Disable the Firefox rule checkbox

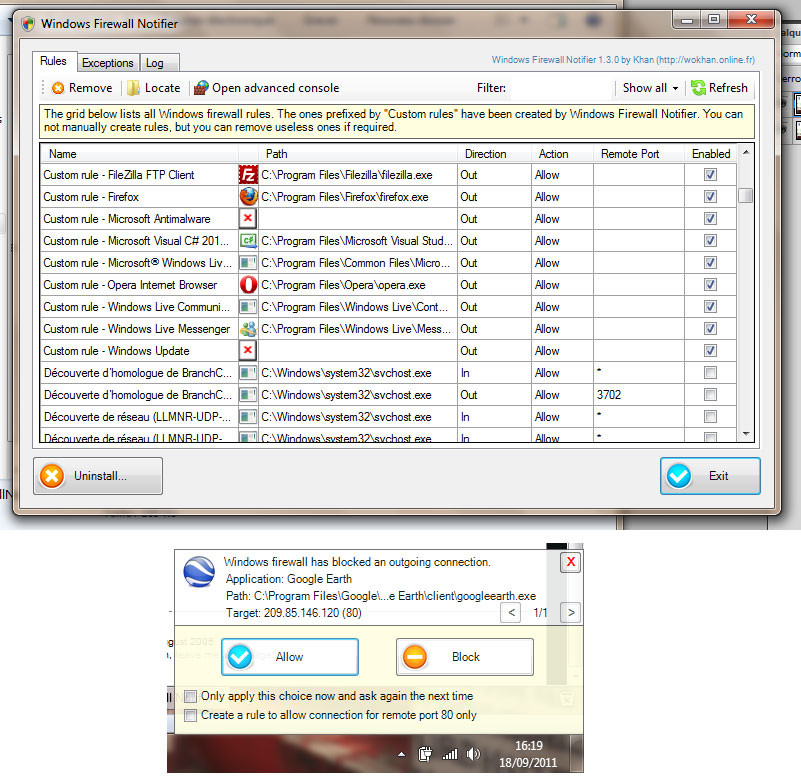coord(710,197)
